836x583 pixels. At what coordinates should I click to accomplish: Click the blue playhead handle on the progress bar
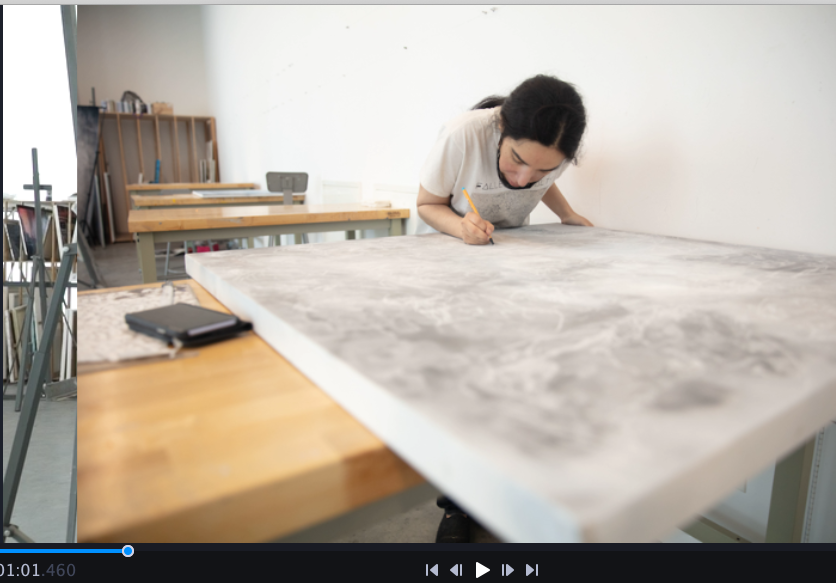pos(127,551)
